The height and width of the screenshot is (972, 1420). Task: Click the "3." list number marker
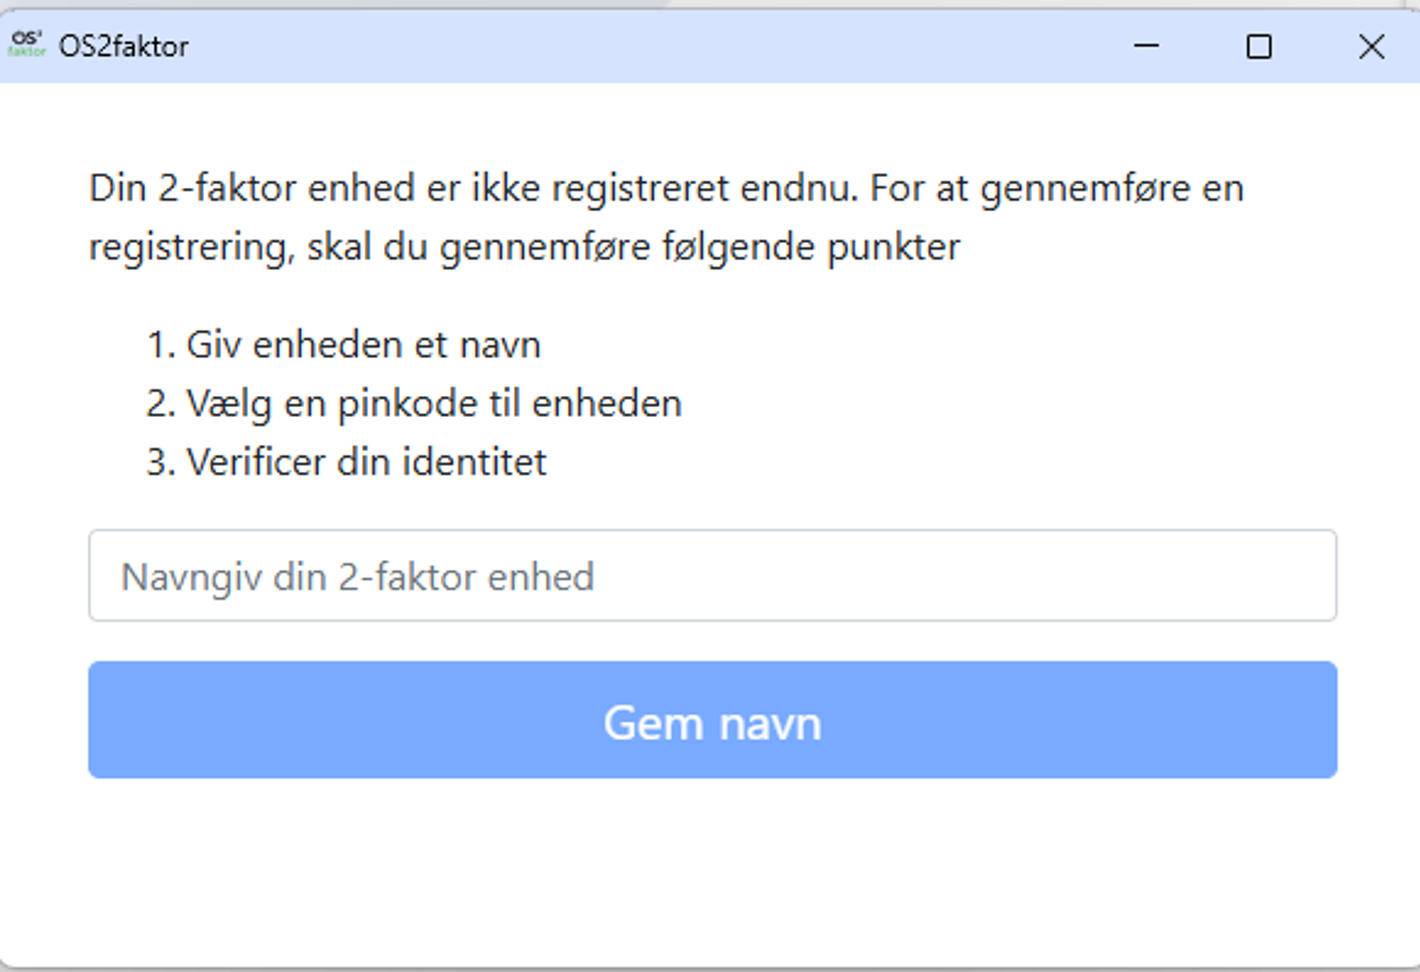[160, 462]
